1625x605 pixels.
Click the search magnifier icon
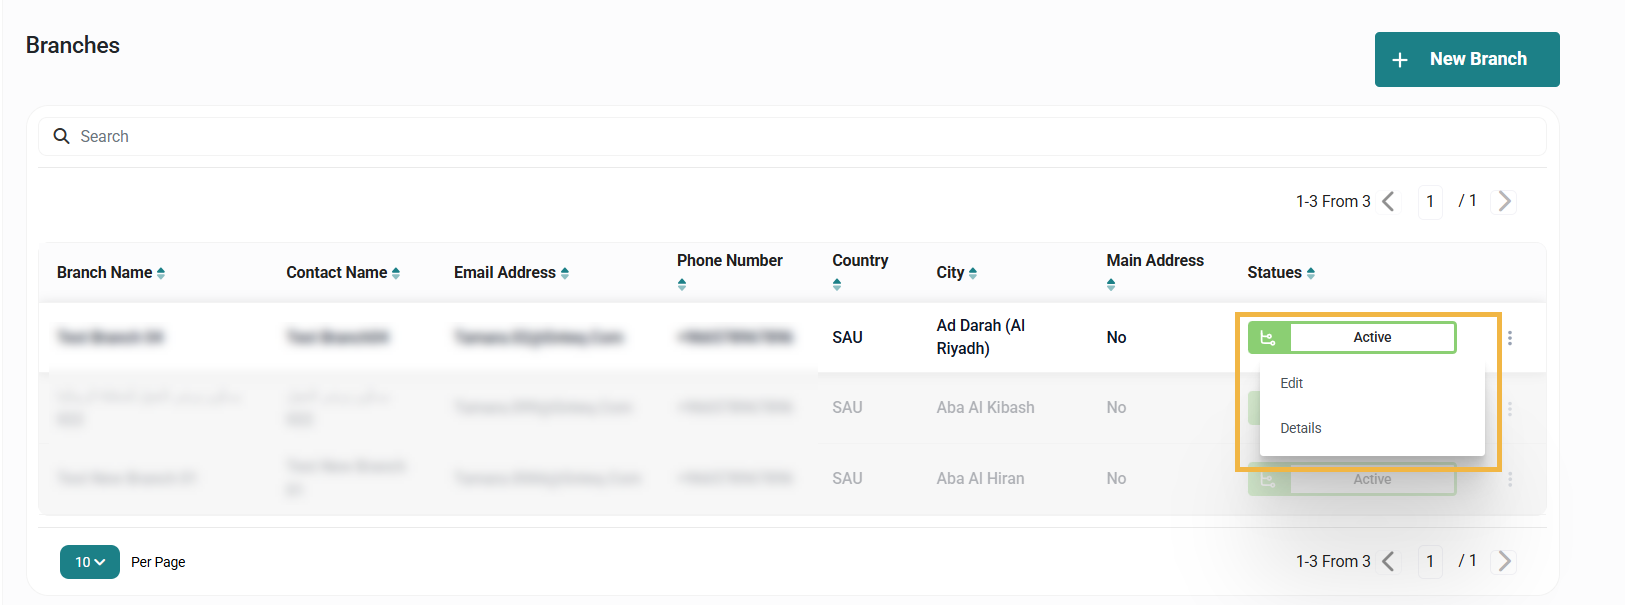click(61, 136)
